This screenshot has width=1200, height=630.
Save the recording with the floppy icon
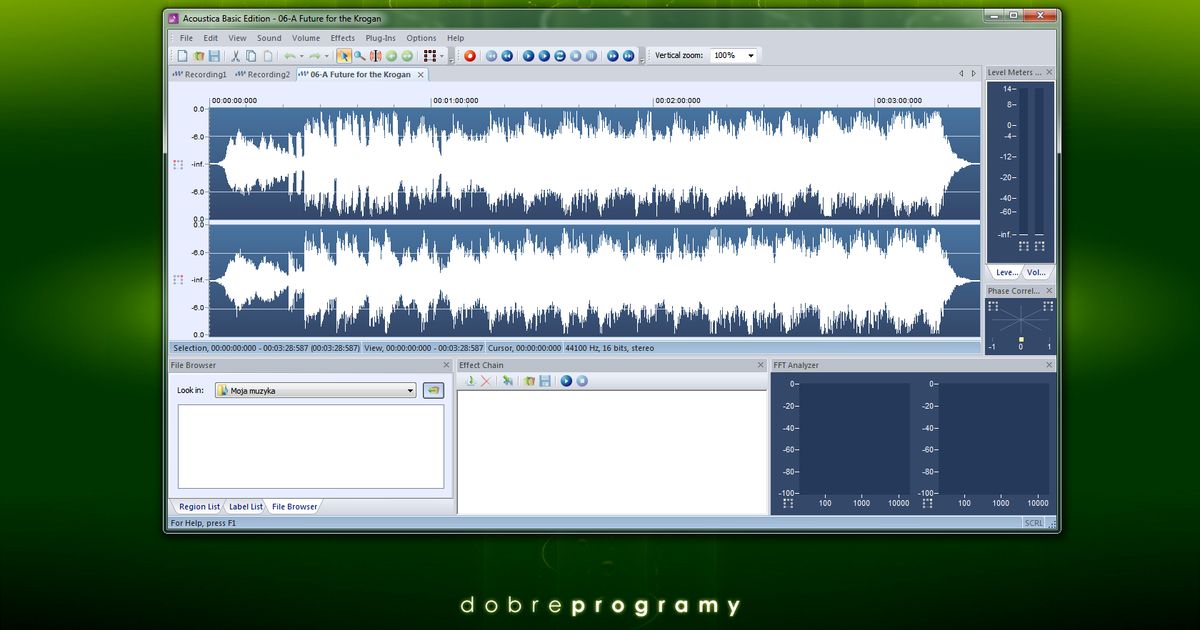[214, 56]
